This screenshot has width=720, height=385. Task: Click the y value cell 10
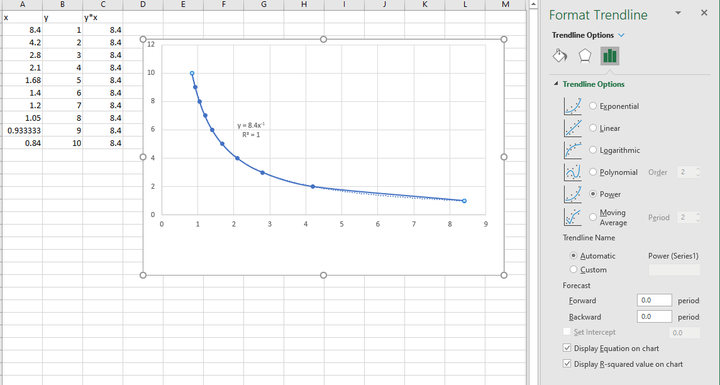(62, 143)
